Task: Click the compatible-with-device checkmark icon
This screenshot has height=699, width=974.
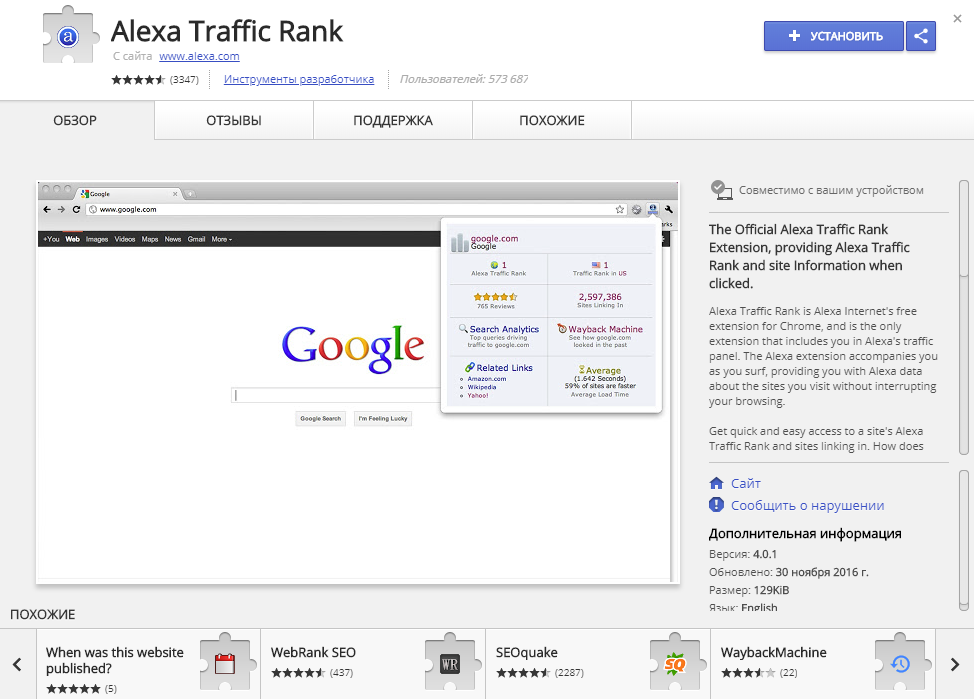Action: click(x=721, y=190)
